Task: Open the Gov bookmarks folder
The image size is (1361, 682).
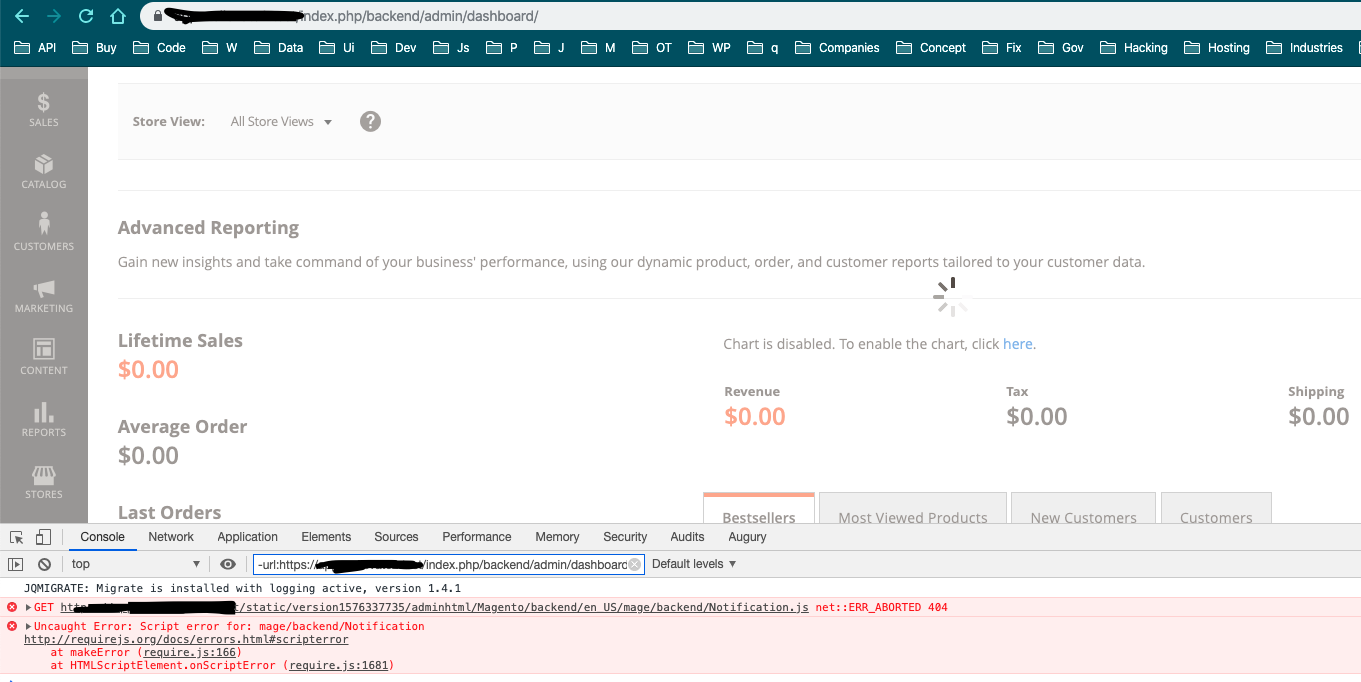Action: [1061, 47]
